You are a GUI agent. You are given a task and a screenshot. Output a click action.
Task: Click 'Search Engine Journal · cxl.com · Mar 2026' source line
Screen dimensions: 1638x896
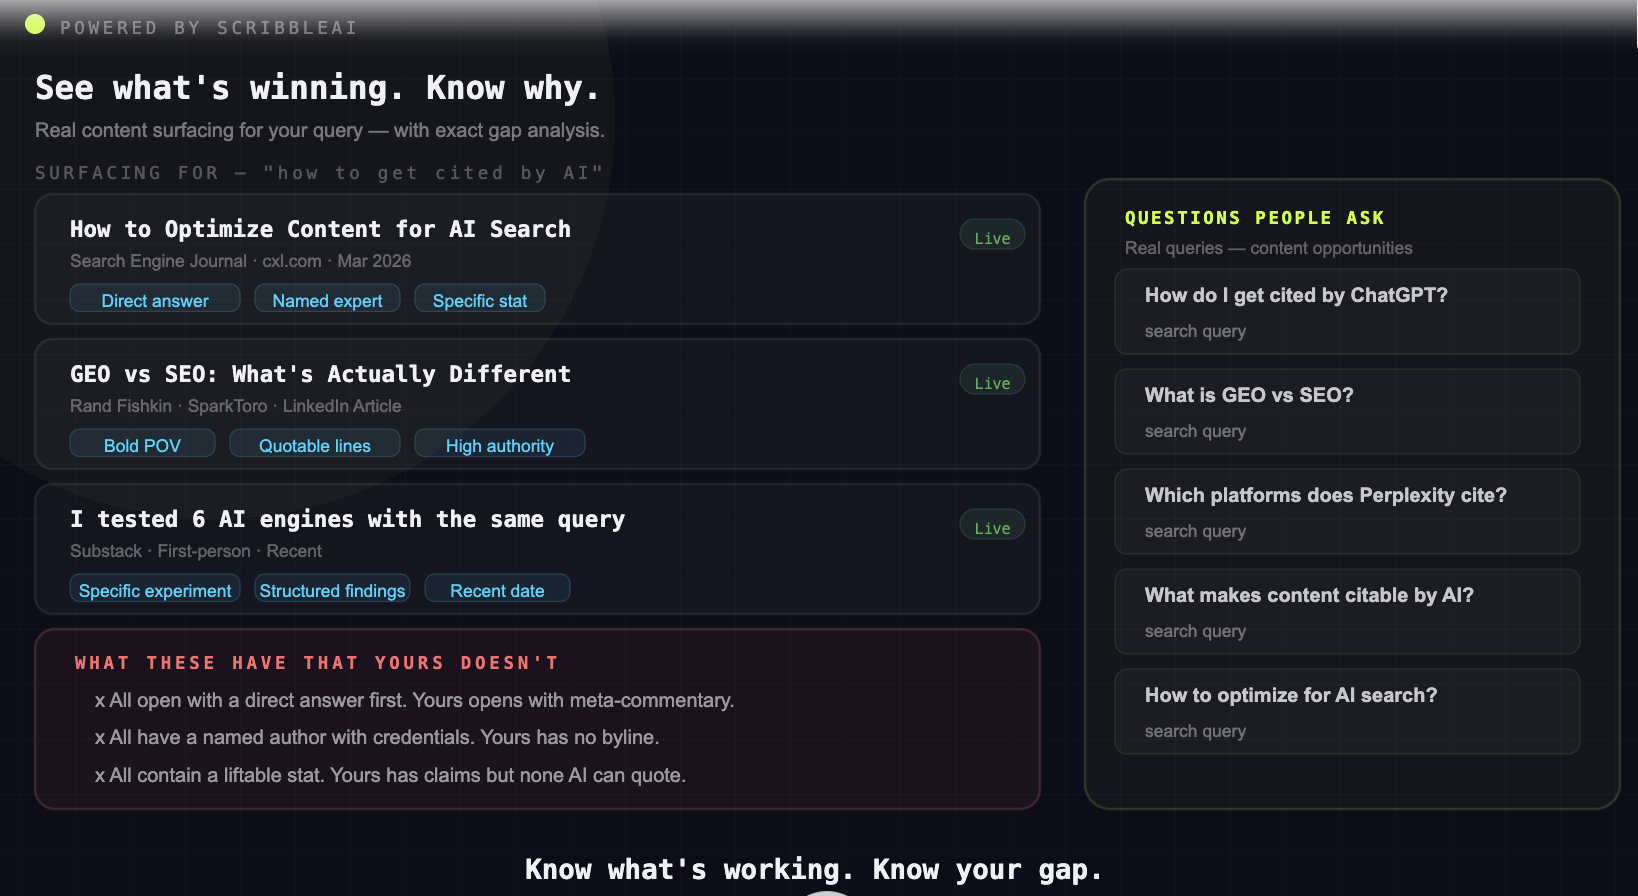click(x=240, y=261)
